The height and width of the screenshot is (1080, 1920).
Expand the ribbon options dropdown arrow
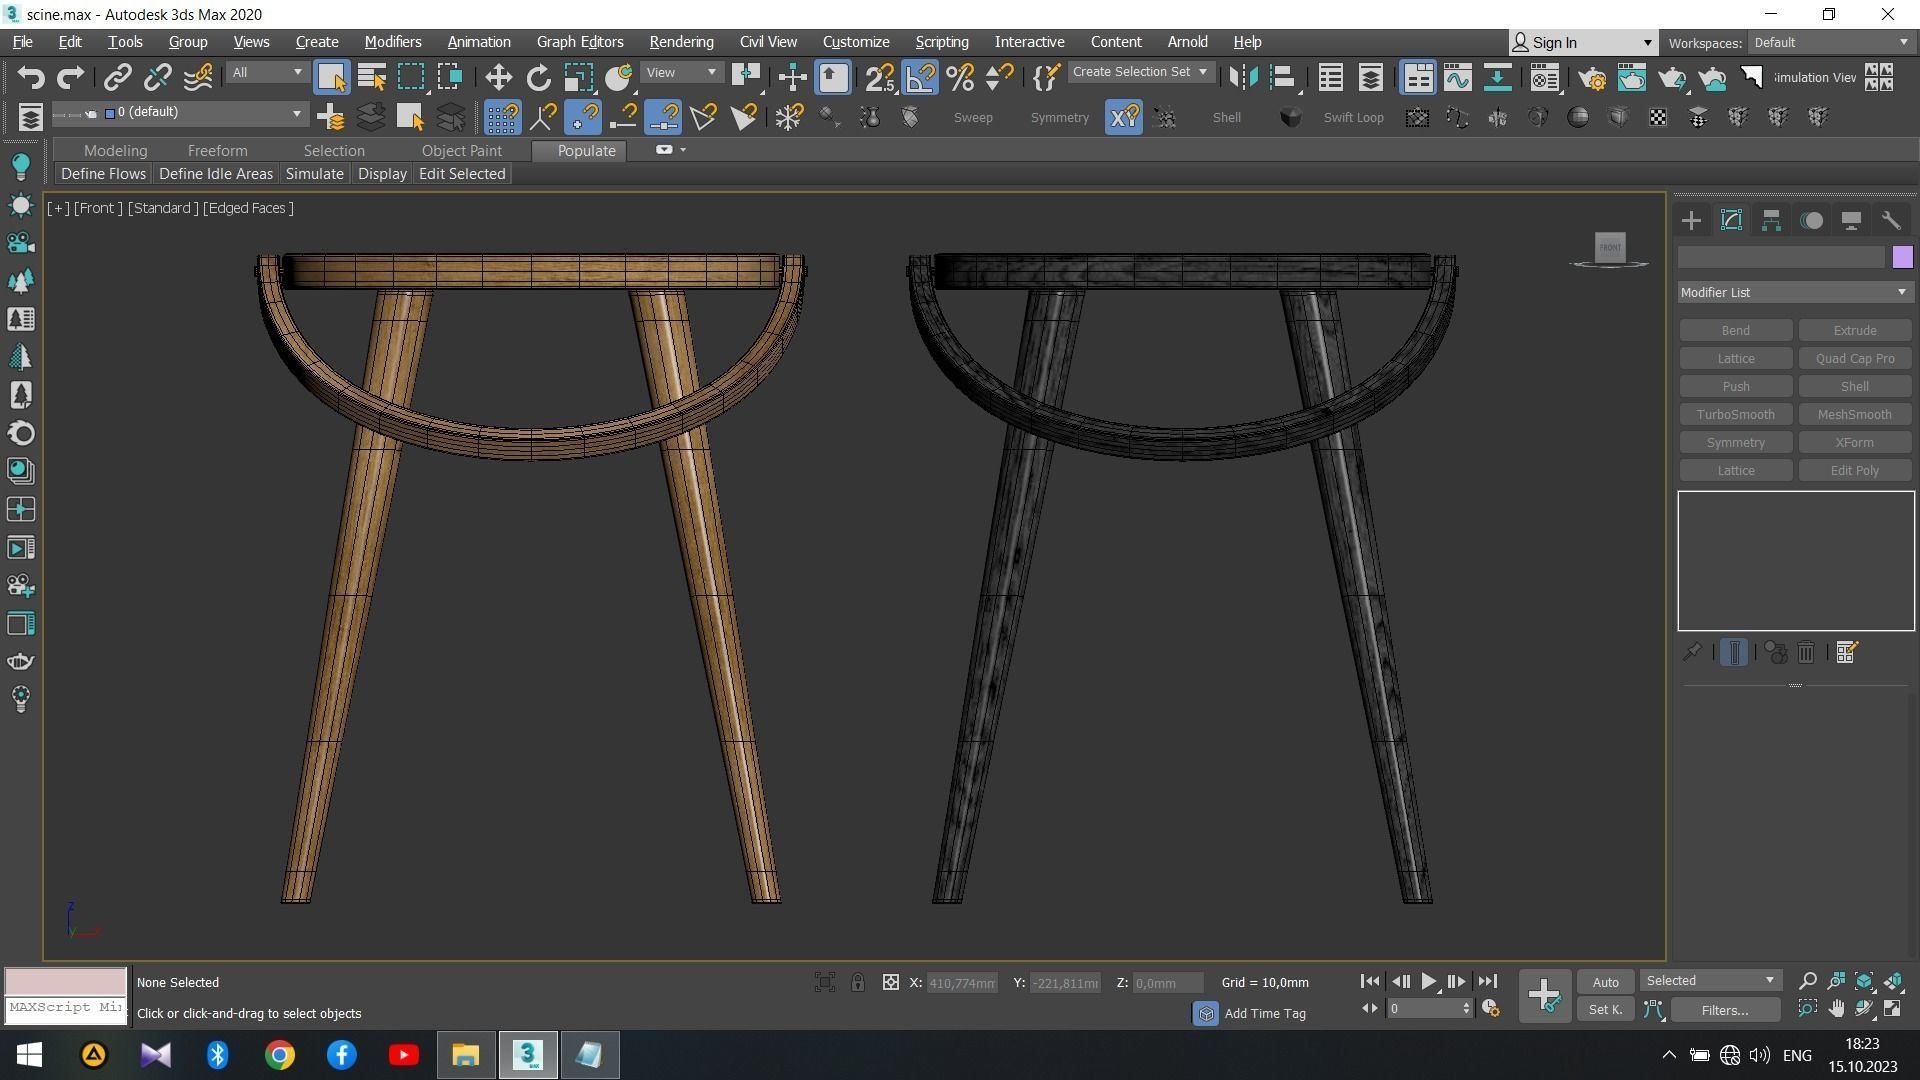(x=683, y=150)
